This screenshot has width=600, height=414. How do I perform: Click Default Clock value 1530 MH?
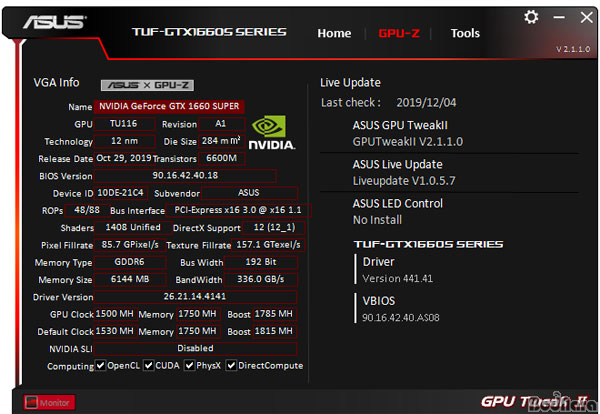pos(116,331)
